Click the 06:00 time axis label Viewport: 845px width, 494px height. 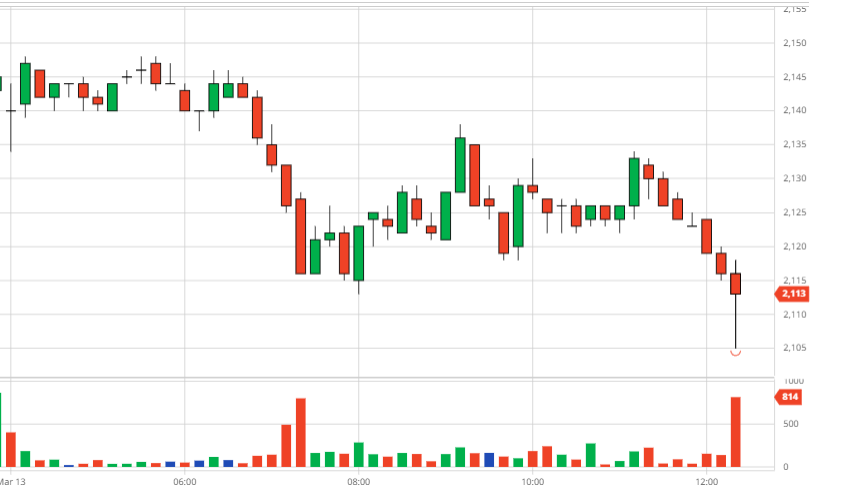(184, 482)
